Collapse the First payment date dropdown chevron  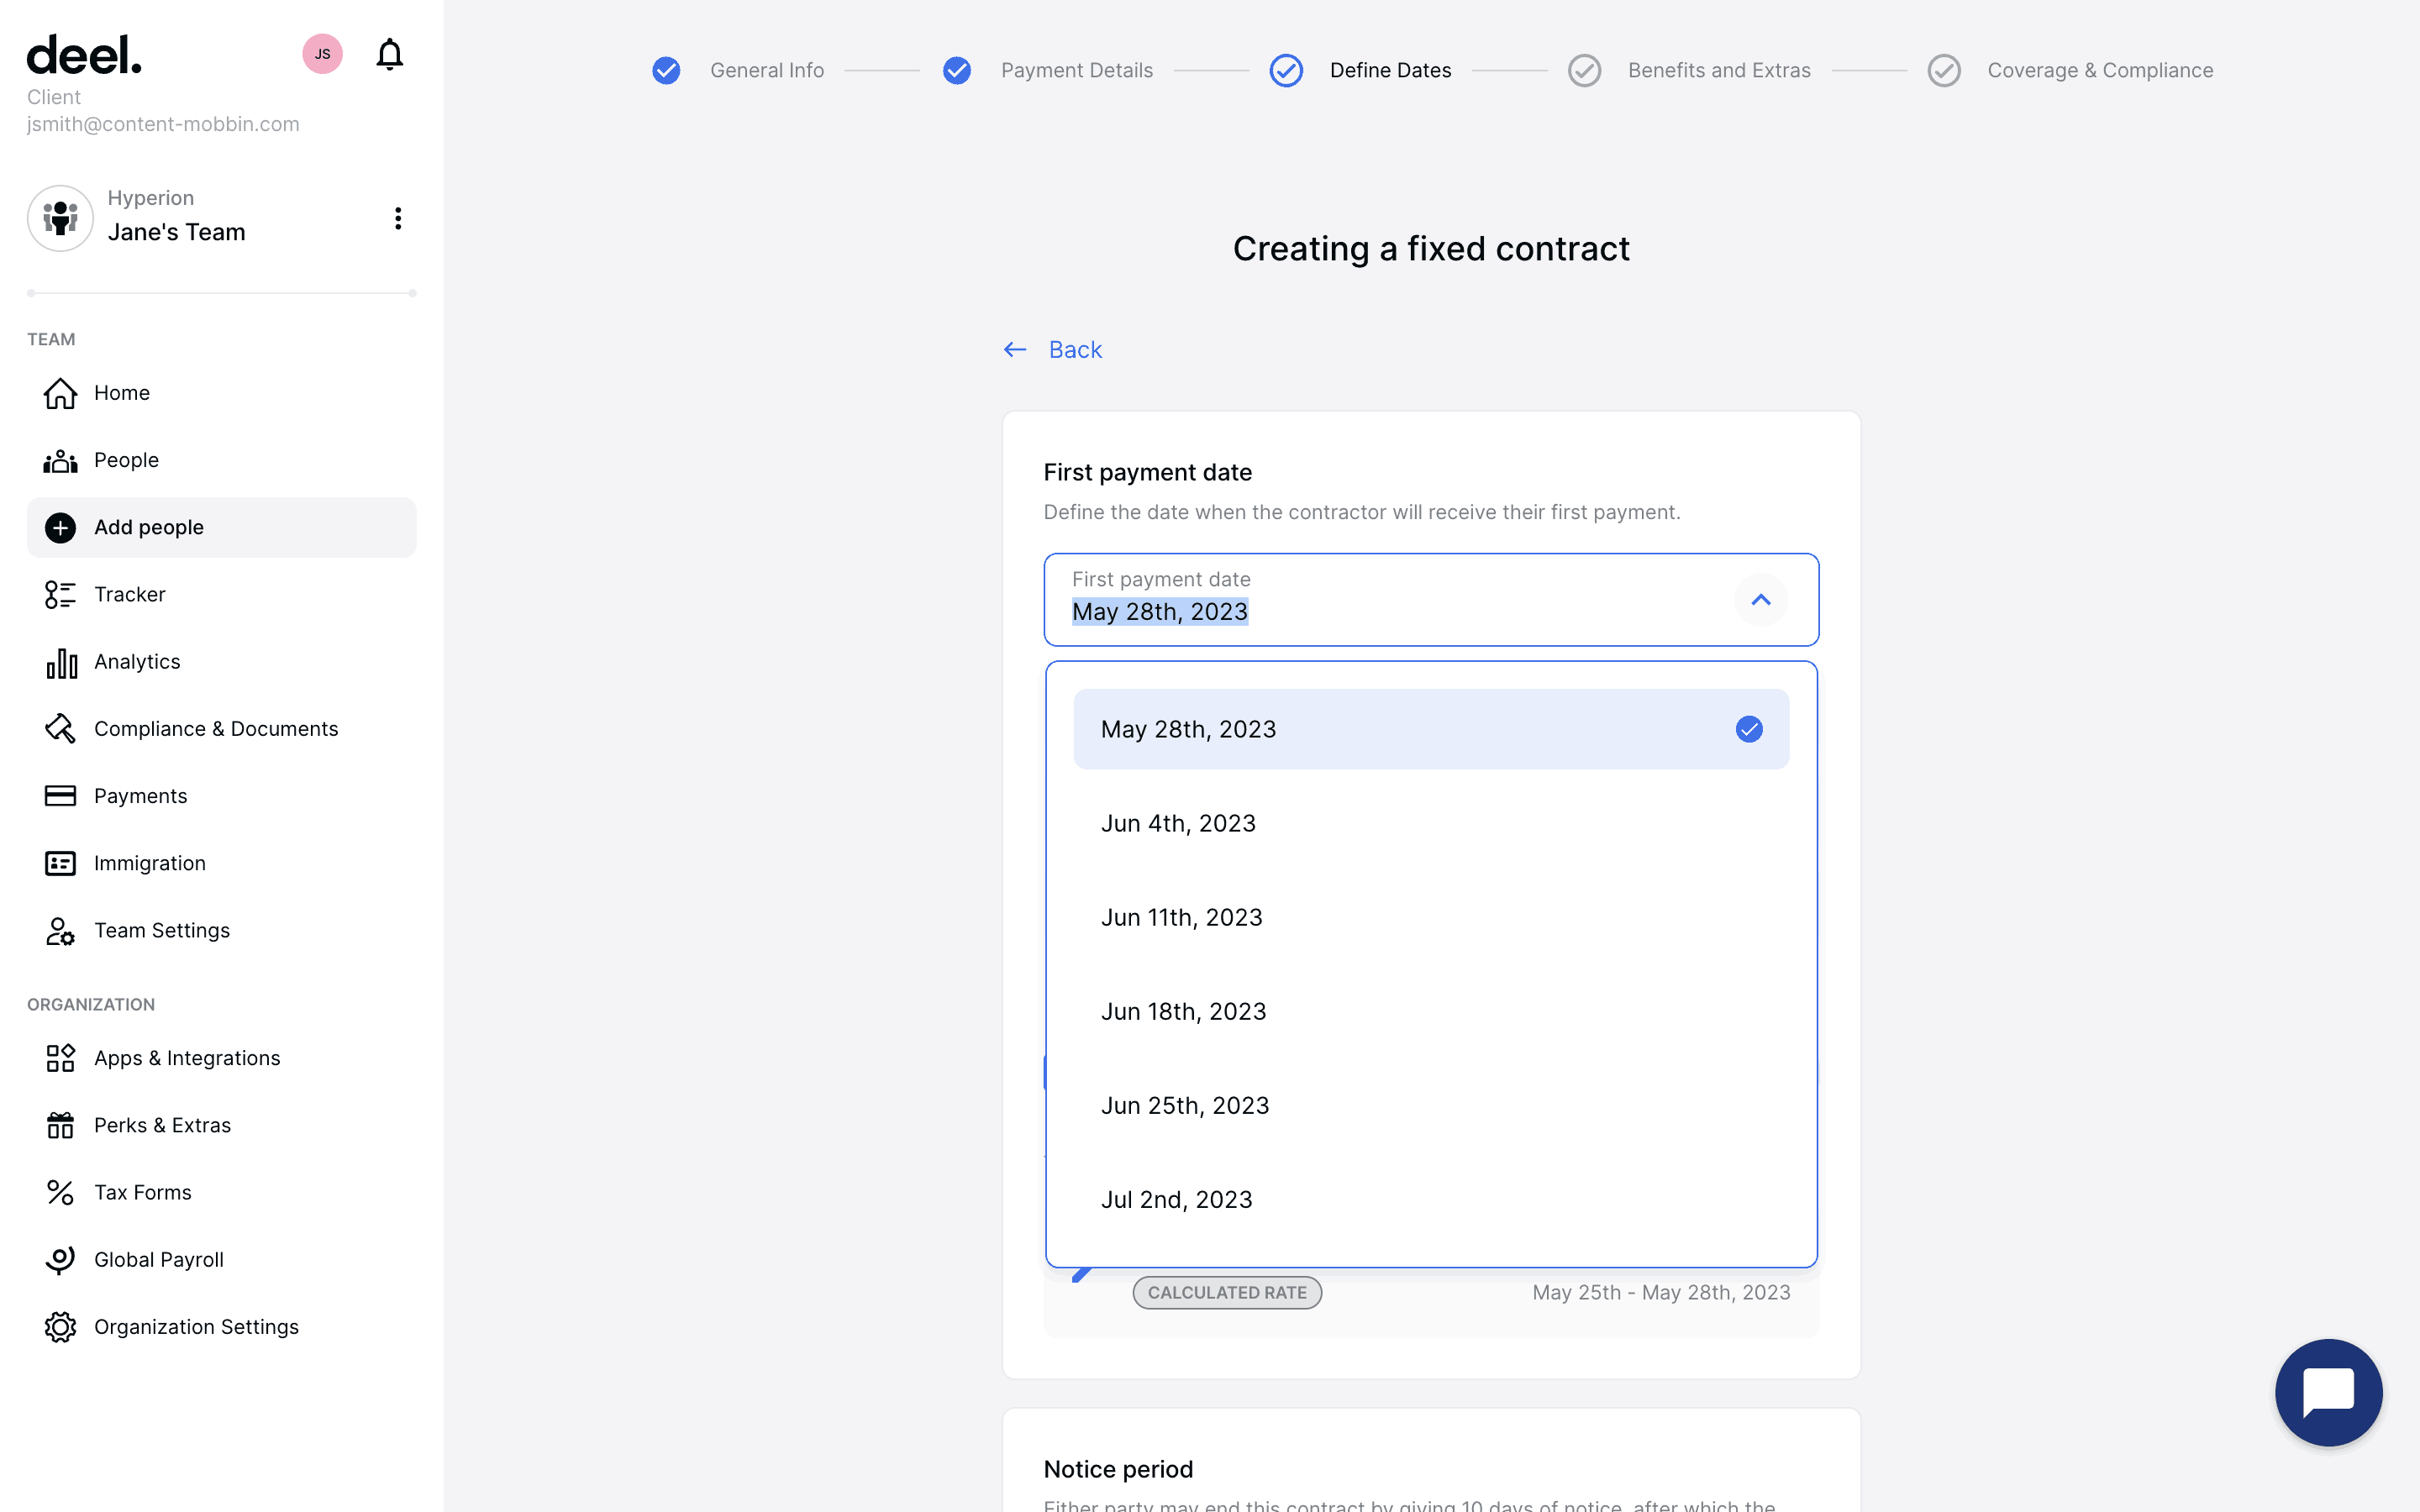click(x=1760, y=600)
